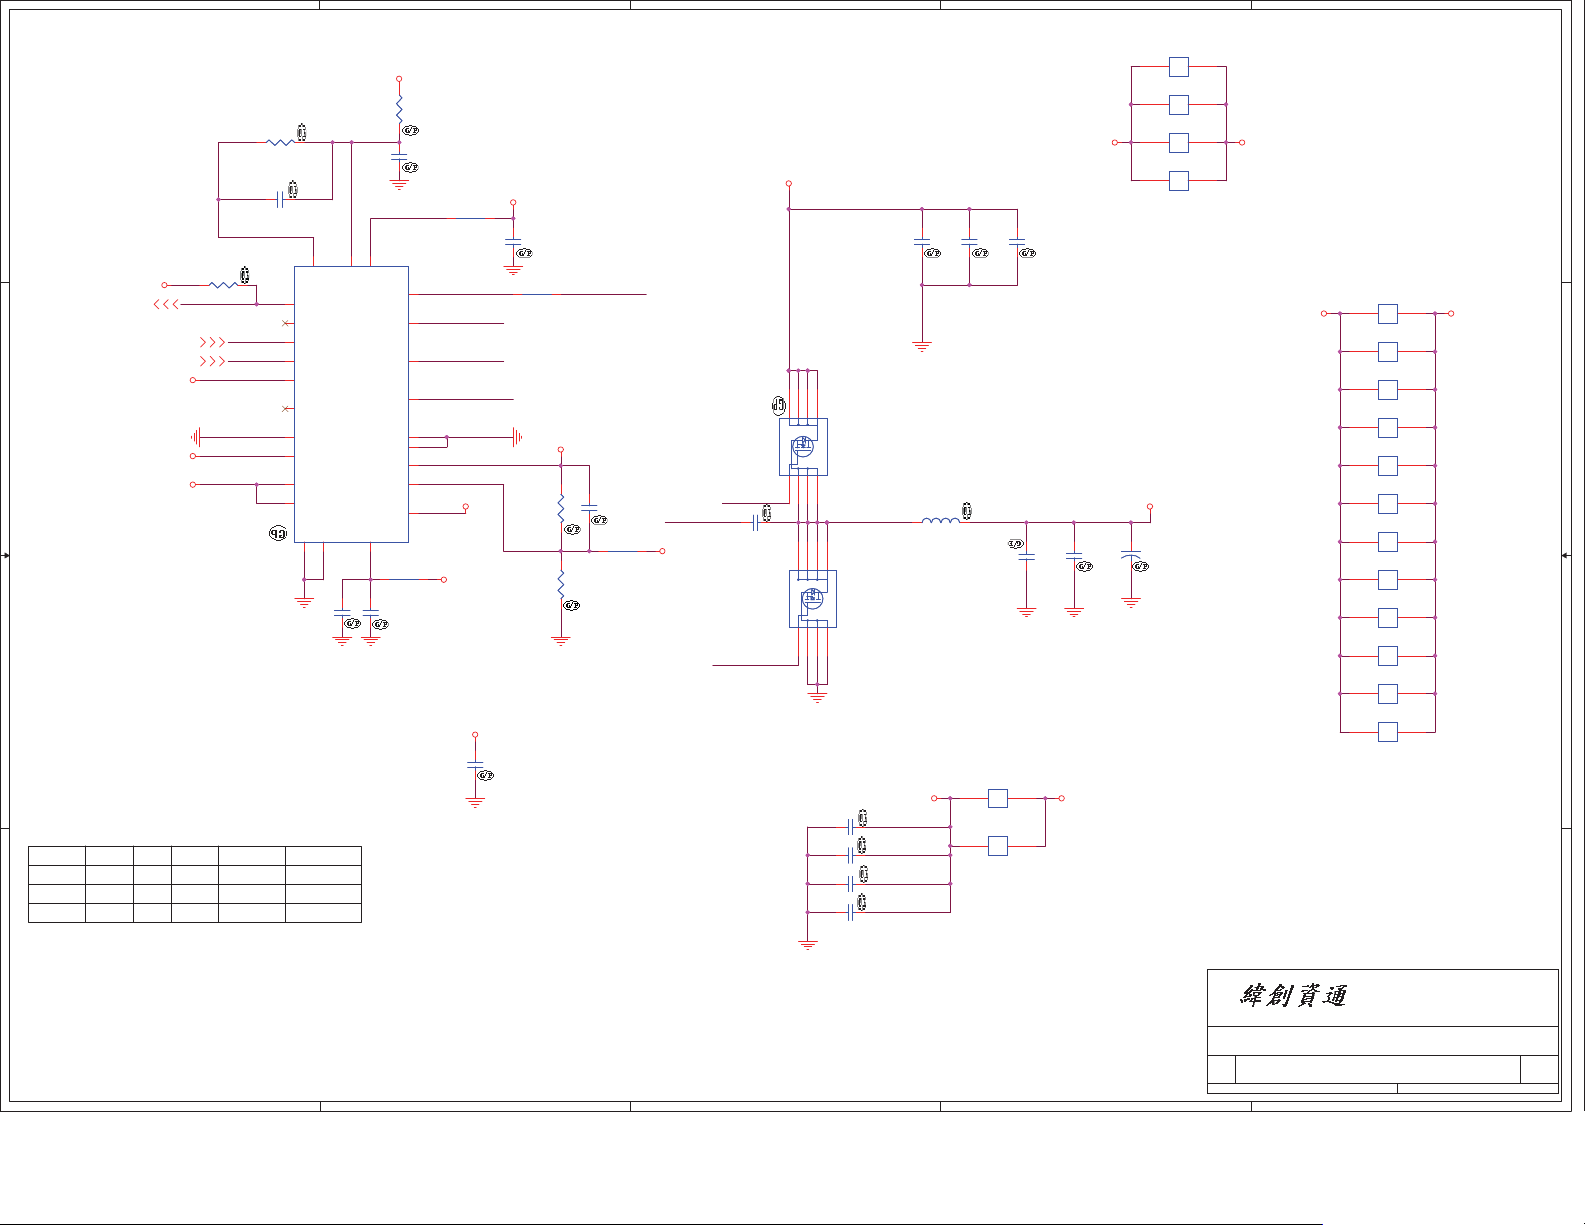Click the sideways ground symbol right of the IC

517,437
